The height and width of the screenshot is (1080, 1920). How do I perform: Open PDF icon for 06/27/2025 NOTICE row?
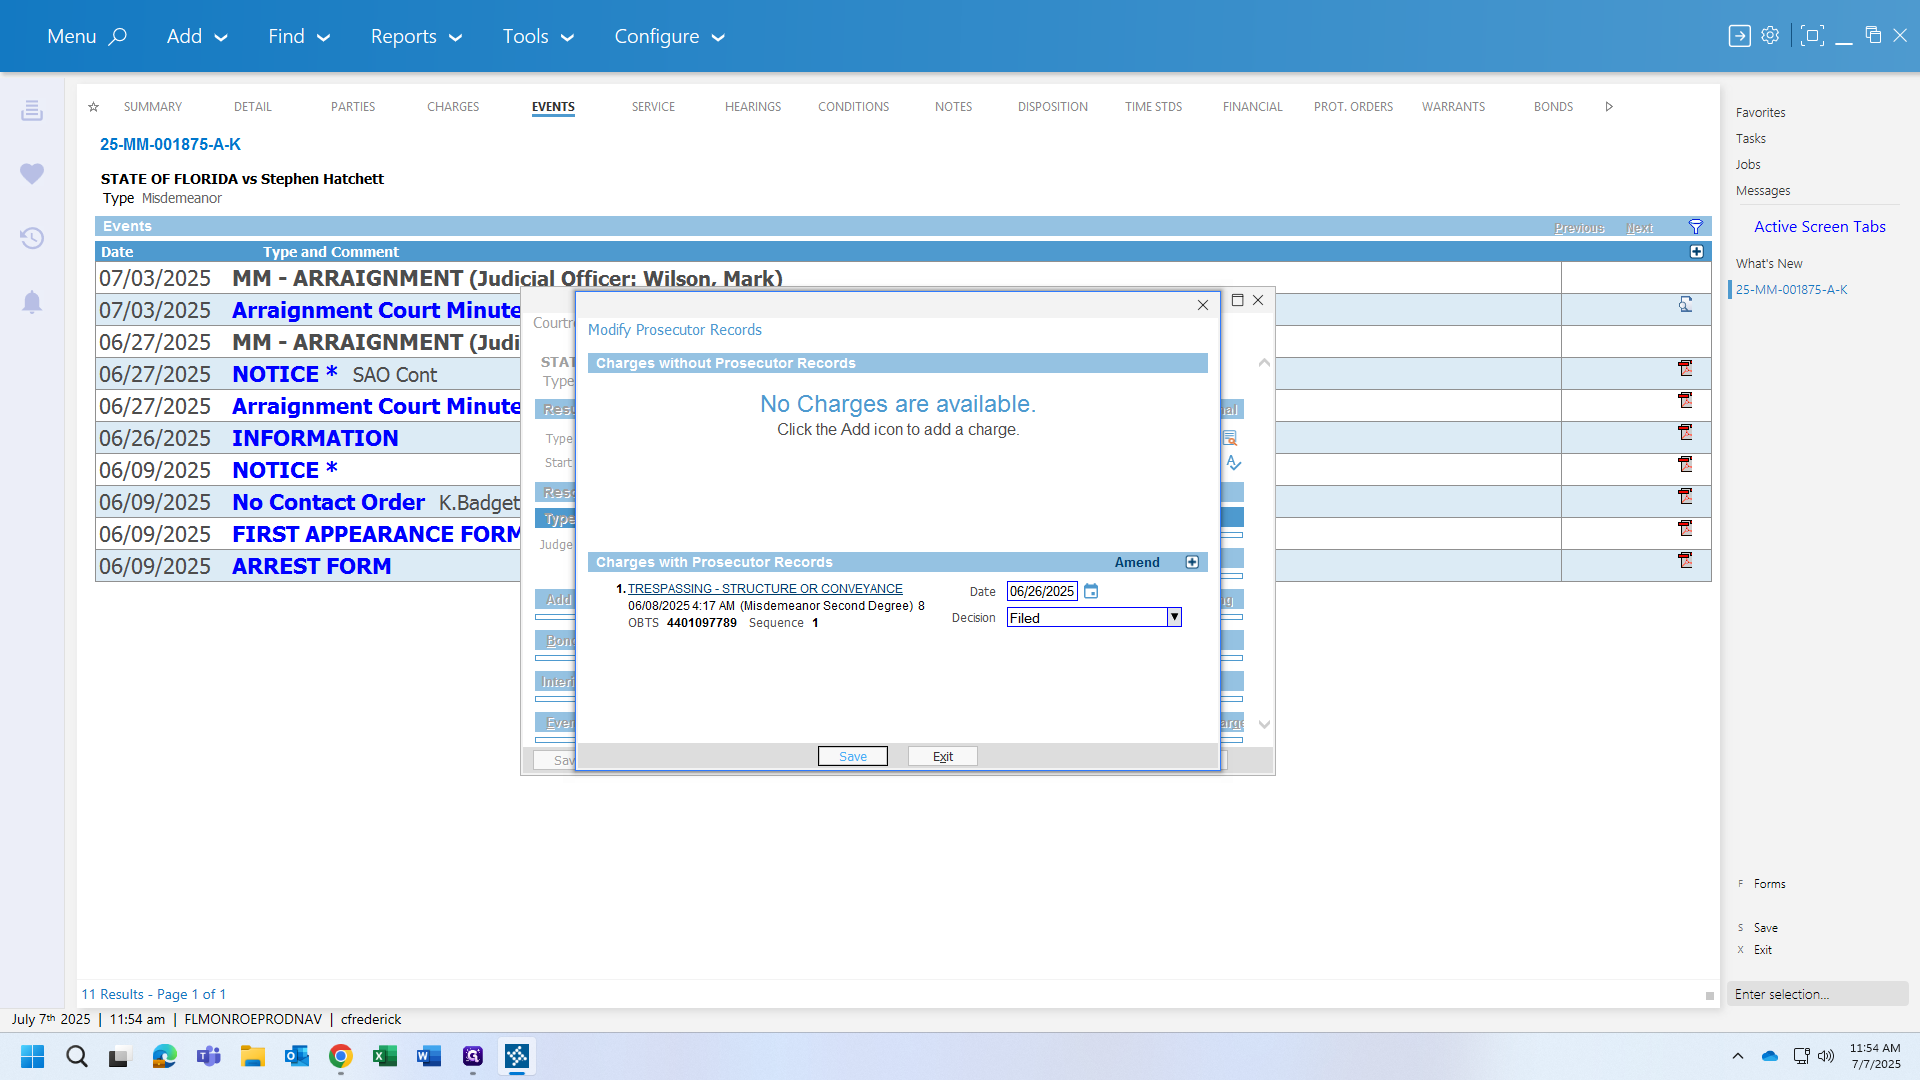click(x=1685, y=369)
